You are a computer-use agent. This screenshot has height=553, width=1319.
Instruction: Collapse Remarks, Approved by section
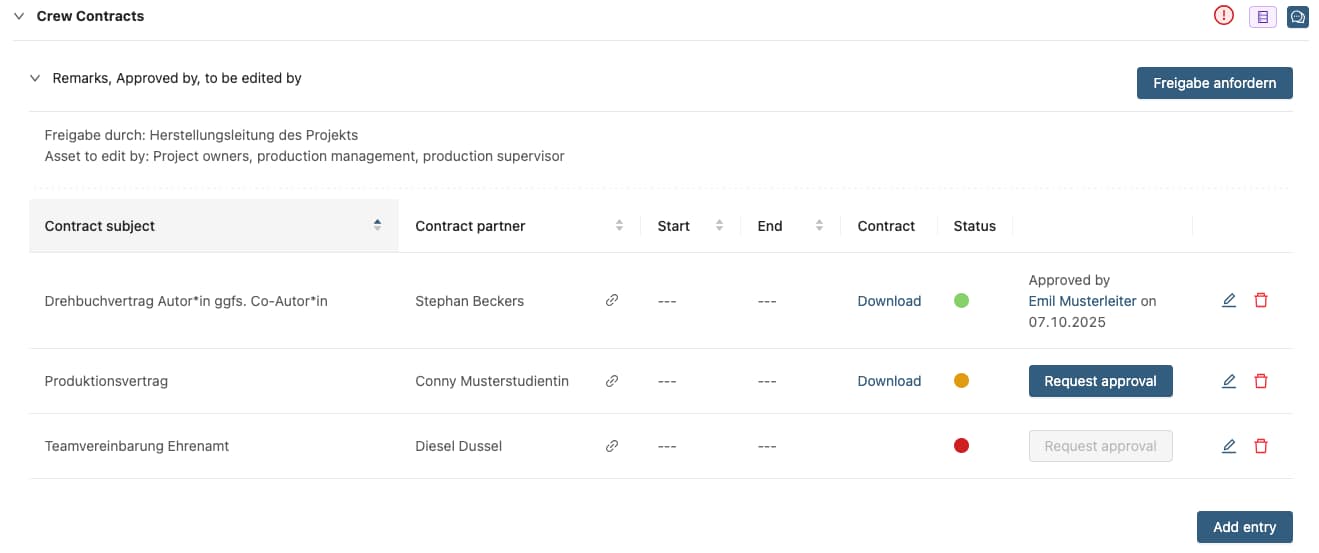pos(35,78)
